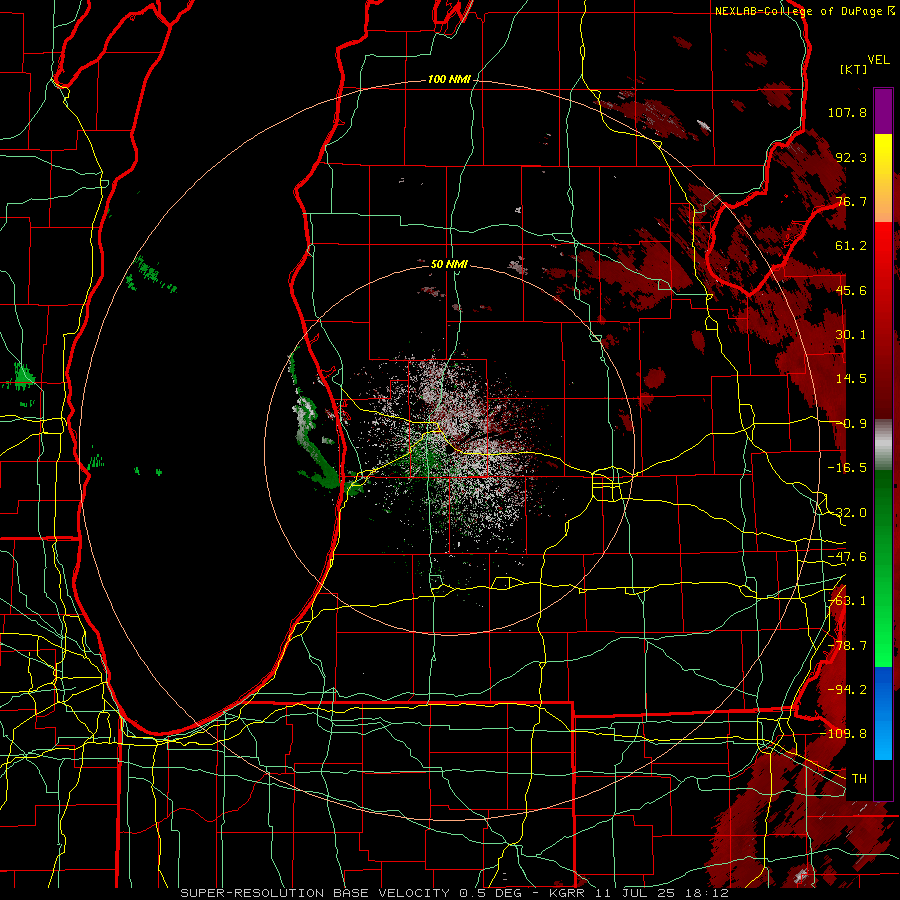This screenshot has width=900, height=900.
Task: Click the 107.8 legend value
Action: [847, 112]
